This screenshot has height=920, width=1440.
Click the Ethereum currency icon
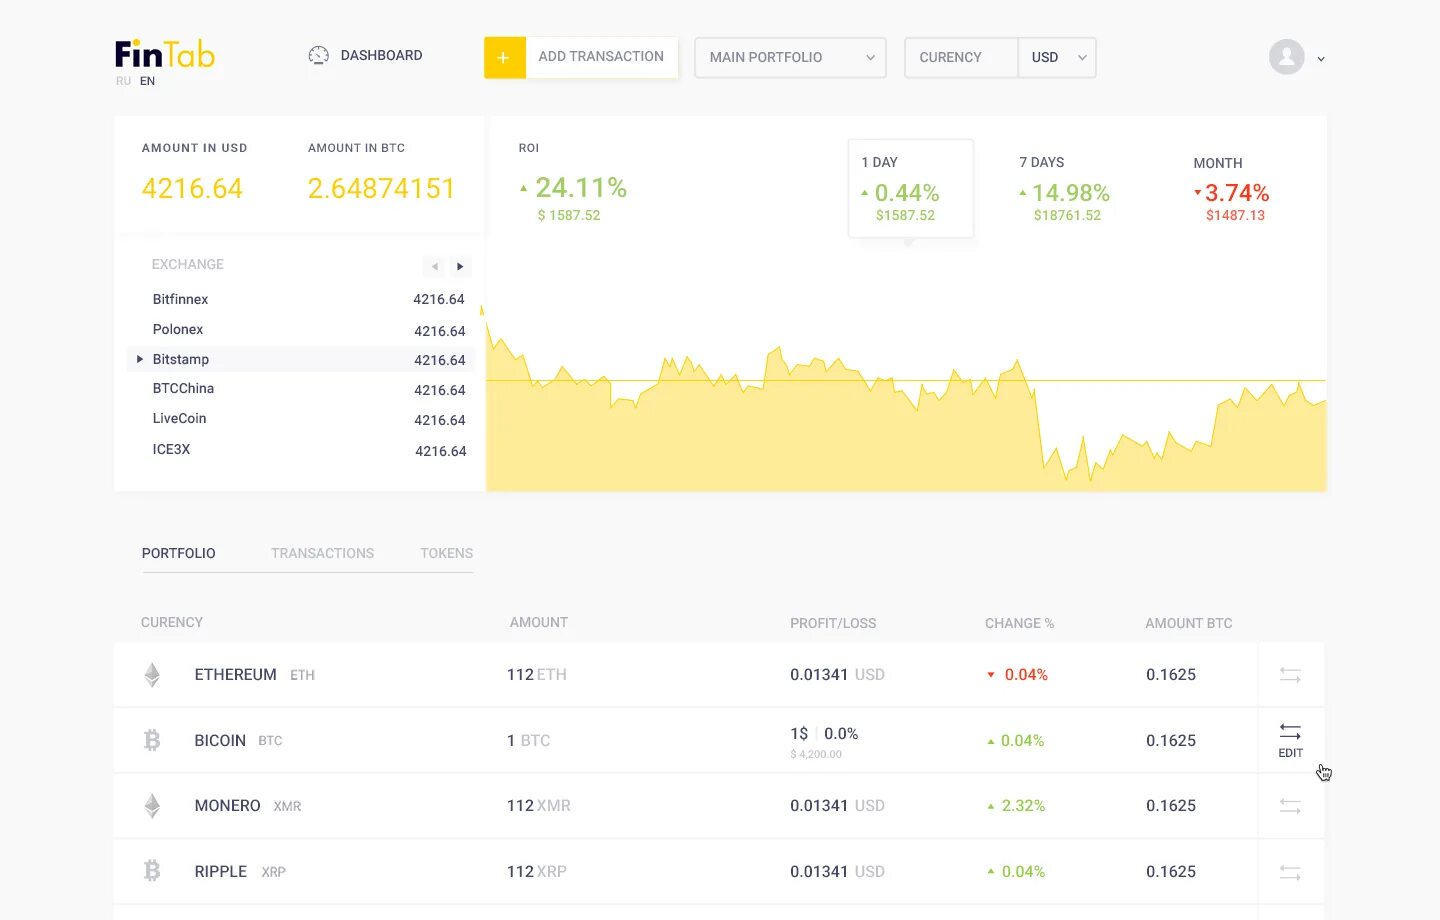tap(152, 674)
